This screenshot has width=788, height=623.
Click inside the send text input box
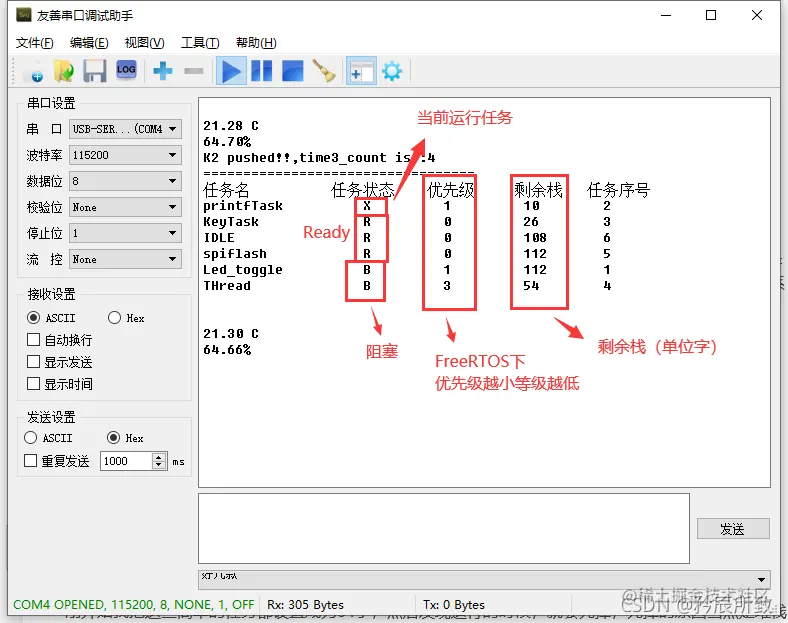444,528
